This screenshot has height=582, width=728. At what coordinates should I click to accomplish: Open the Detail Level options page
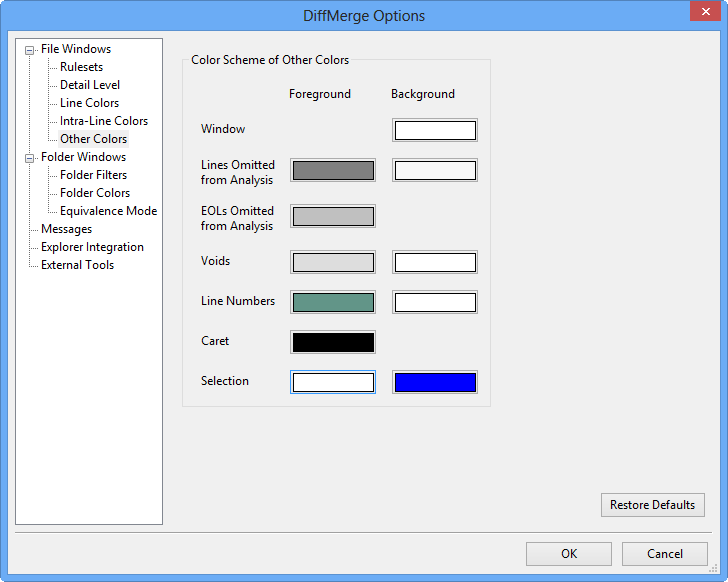pyautogui.click(x=90, y=85)
